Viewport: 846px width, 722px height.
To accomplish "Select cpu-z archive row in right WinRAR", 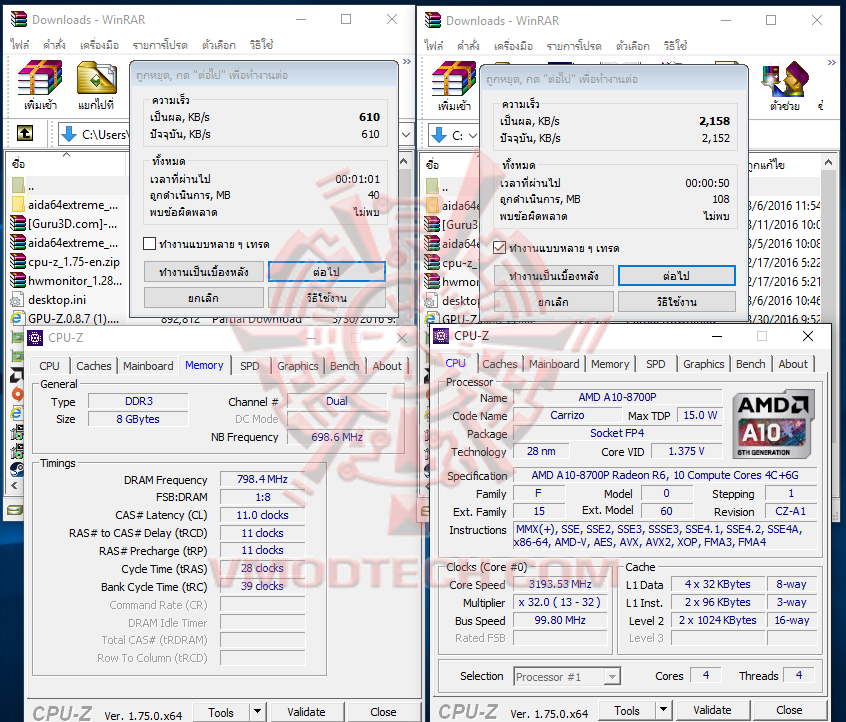I will [452, 263].
